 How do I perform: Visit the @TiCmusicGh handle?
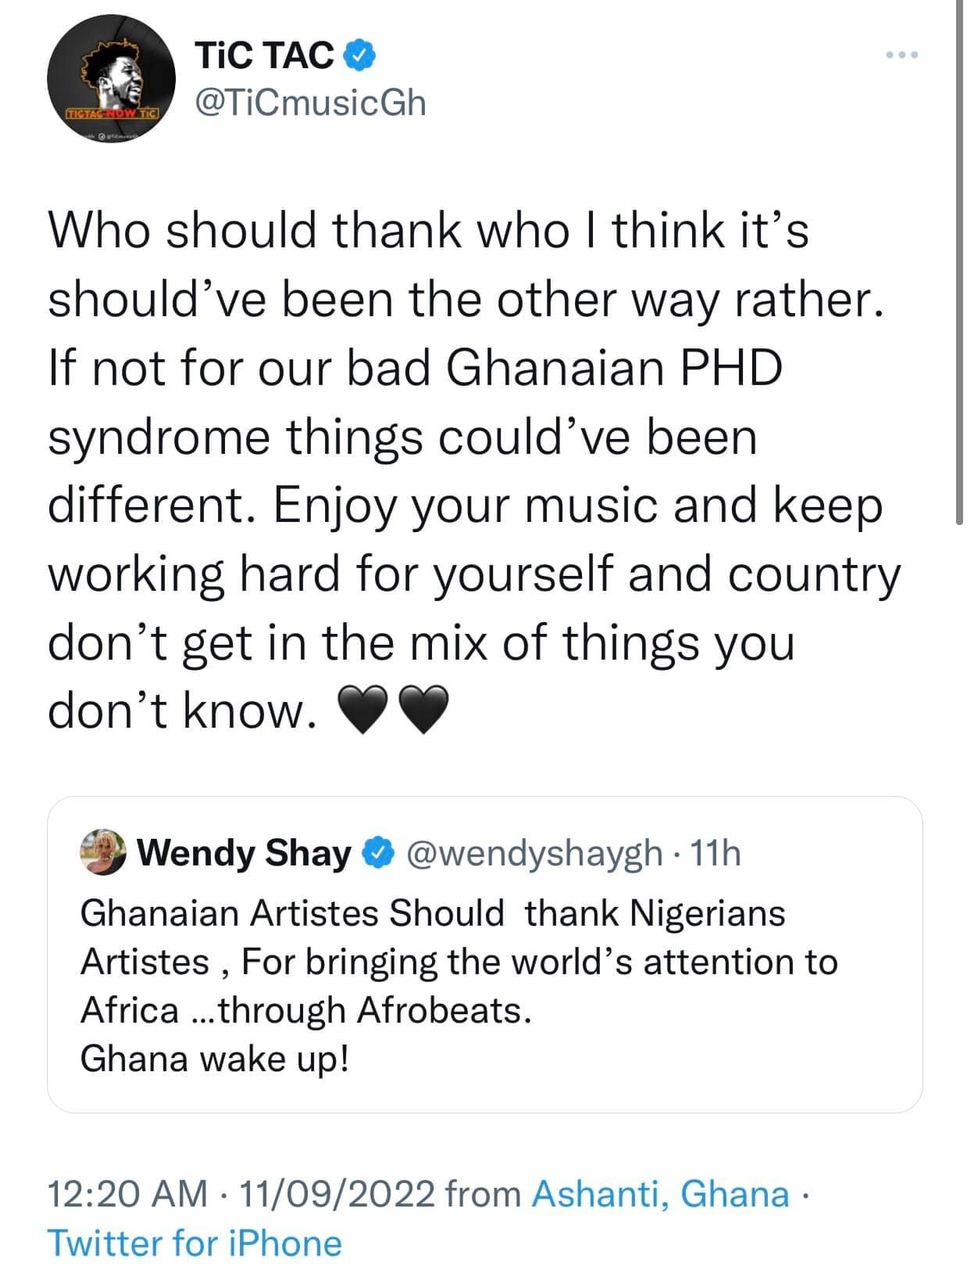pyautogui.click(x=310, y=103)
